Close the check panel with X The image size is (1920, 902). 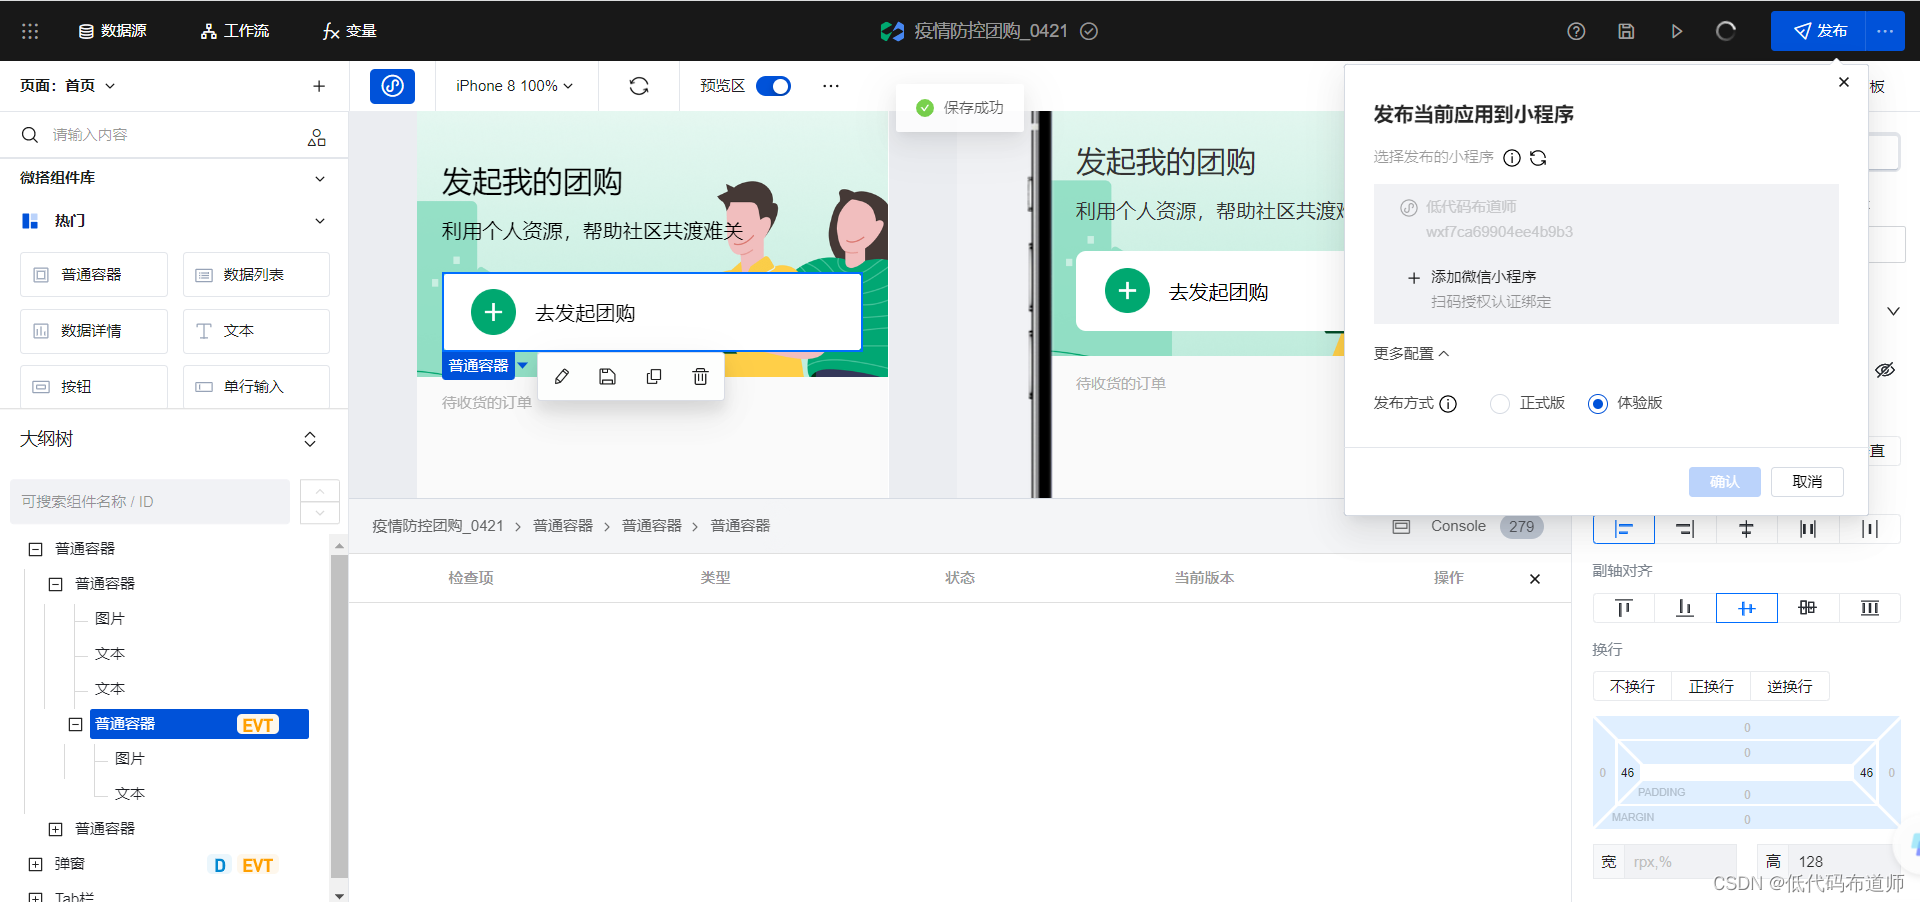1535,579
